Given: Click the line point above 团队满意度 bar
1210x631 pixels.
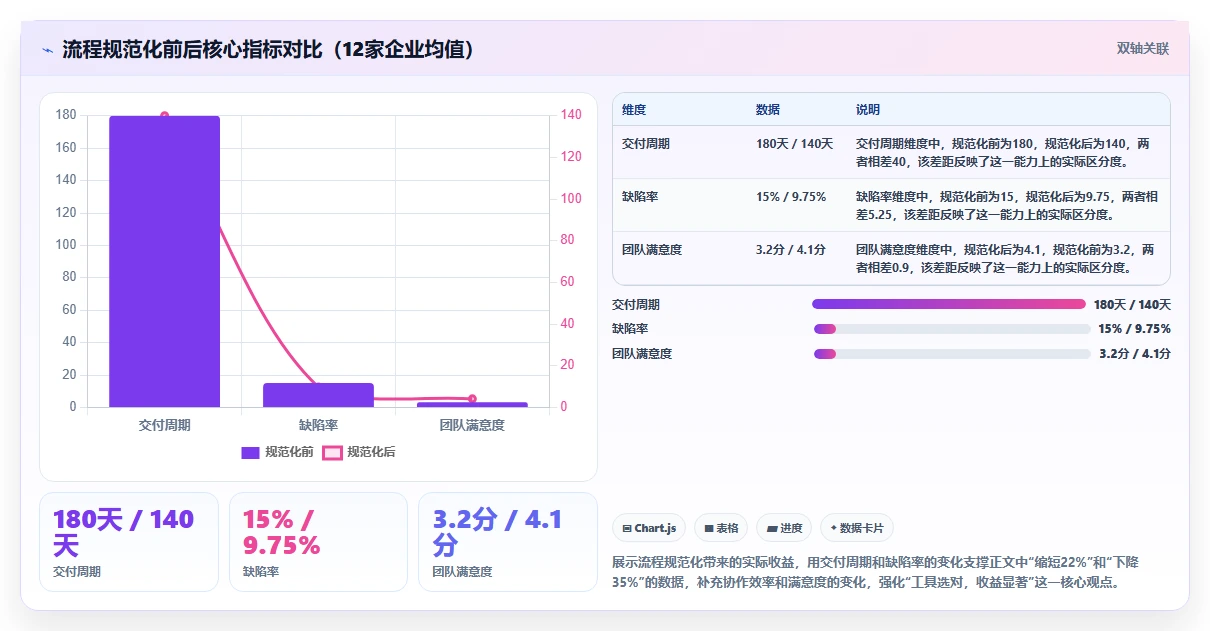Looking at the screenshot, I should 472,399.
